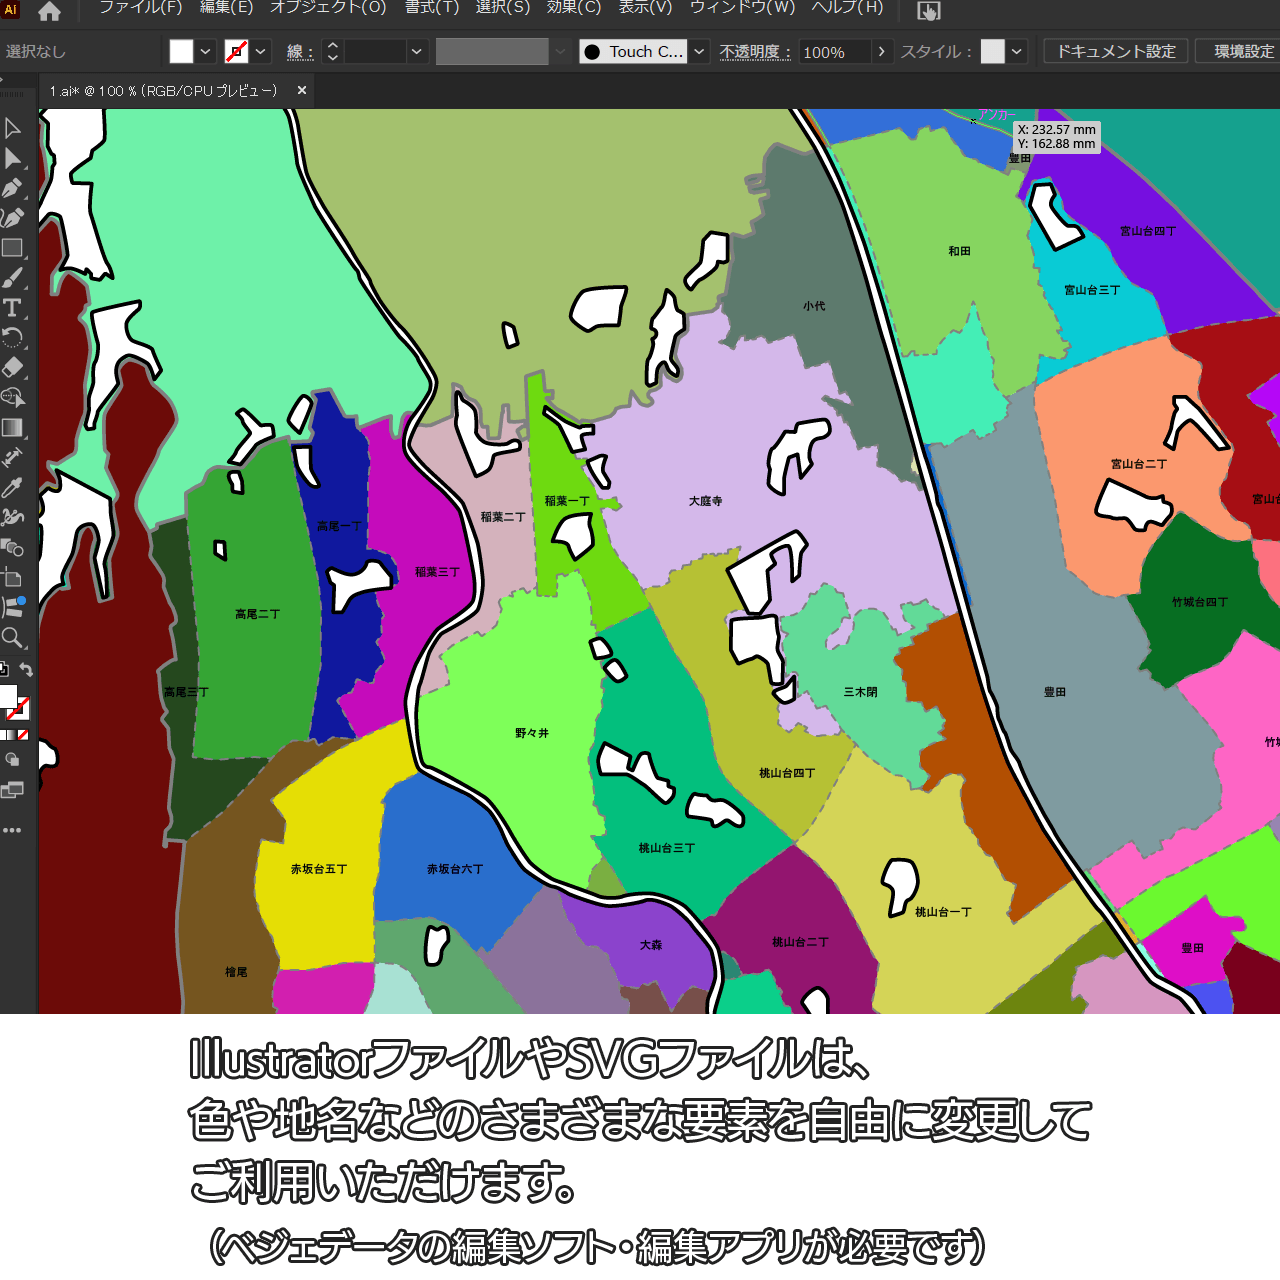Choose the Rectangle tool
This screenshot has height=1280, width=1280.
click(x=12, y=248)
